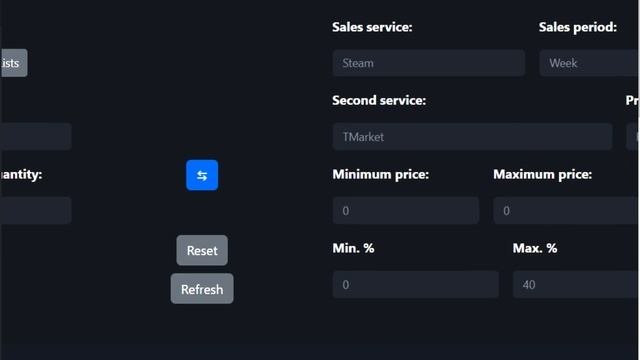Image resolution: width=640 pixels, height=360 pixels.
Task: Open the Sales period dropdown showing Week
Action: [589, 63]
